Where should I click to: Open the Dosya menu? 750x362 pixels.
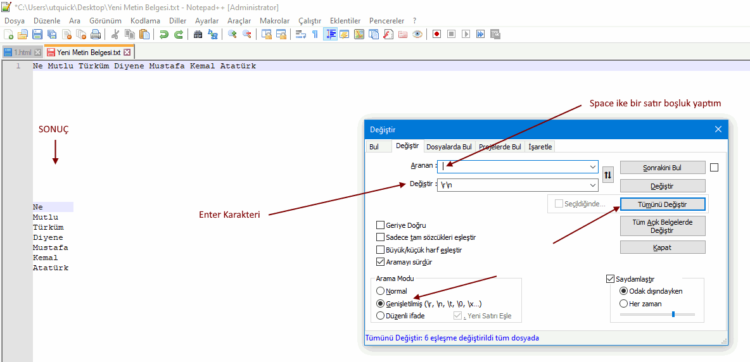14,21
